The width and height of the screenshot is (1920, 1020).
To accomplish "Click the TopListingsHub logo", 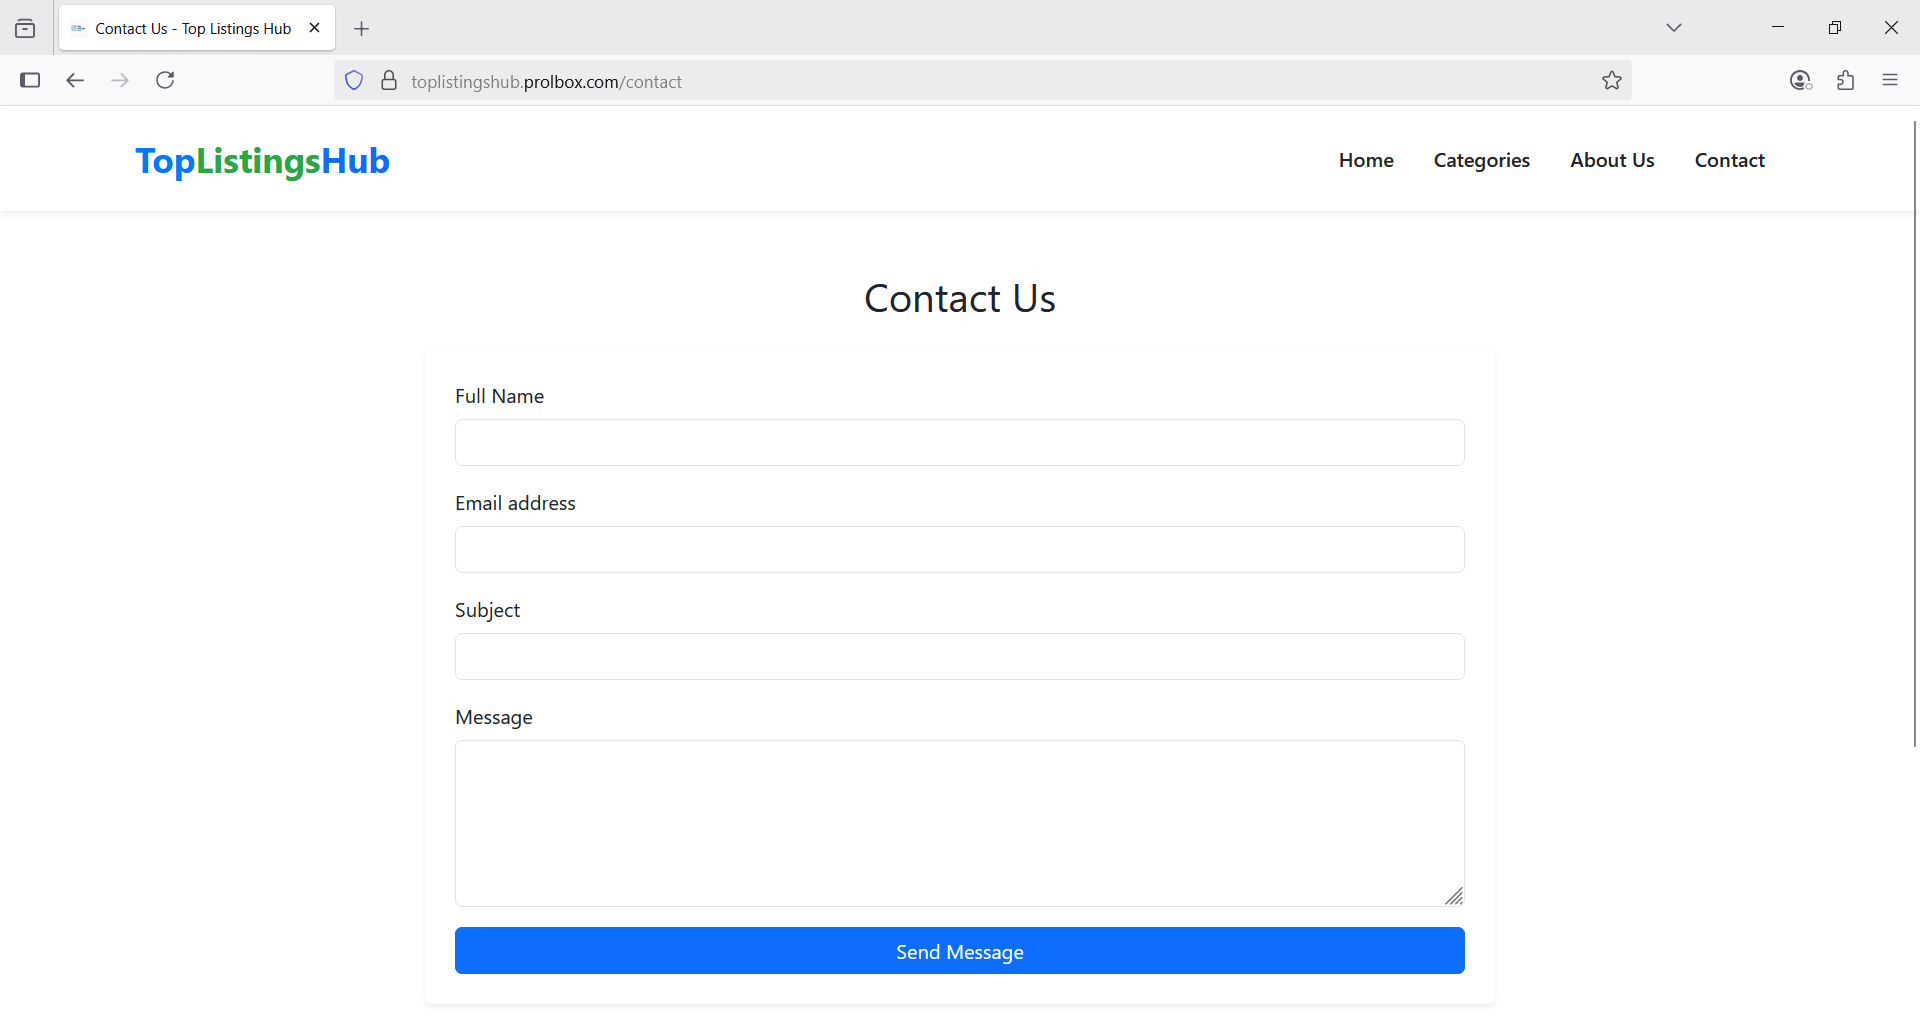I will click(262, 161).
